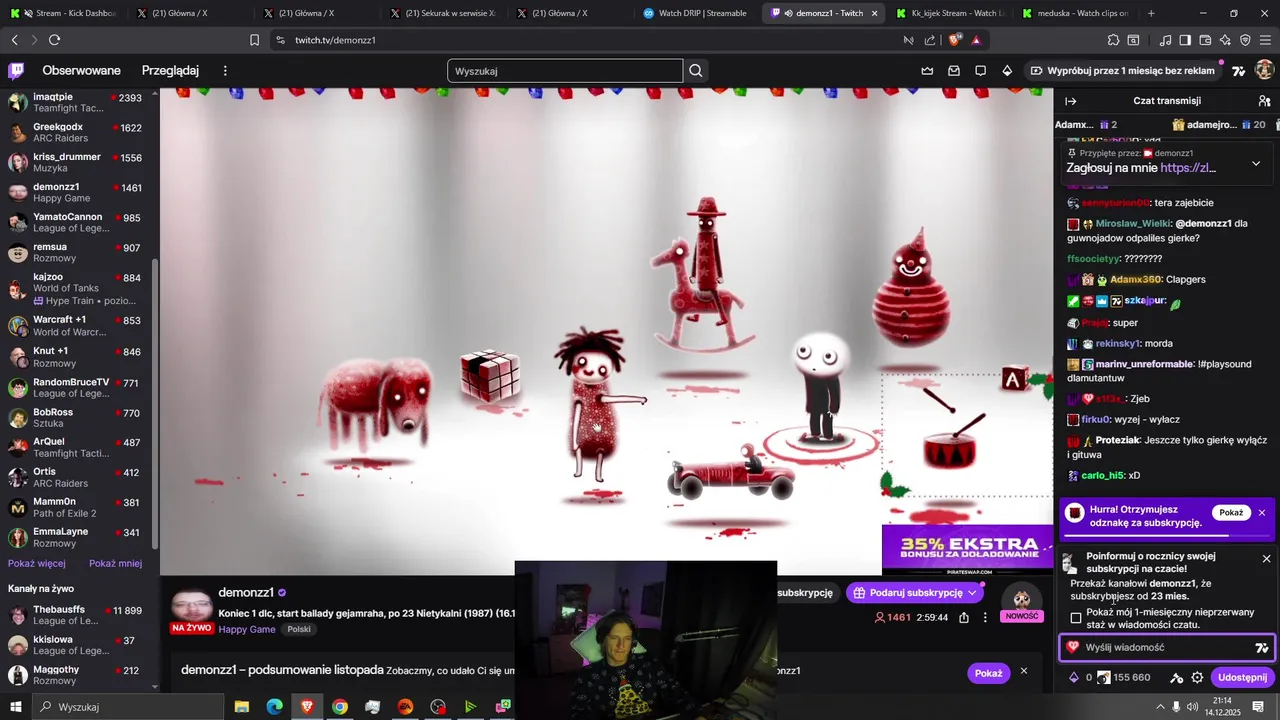Open browser media music note icon

pos(1165,40)
